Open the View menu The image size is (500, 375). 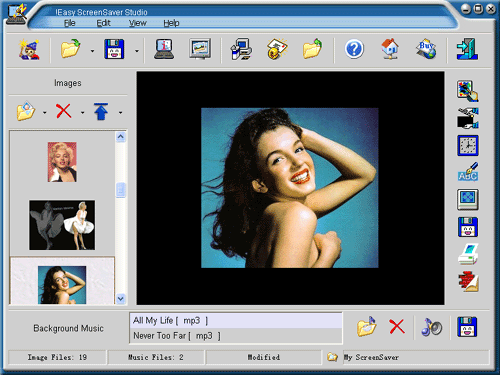point(138,23)
